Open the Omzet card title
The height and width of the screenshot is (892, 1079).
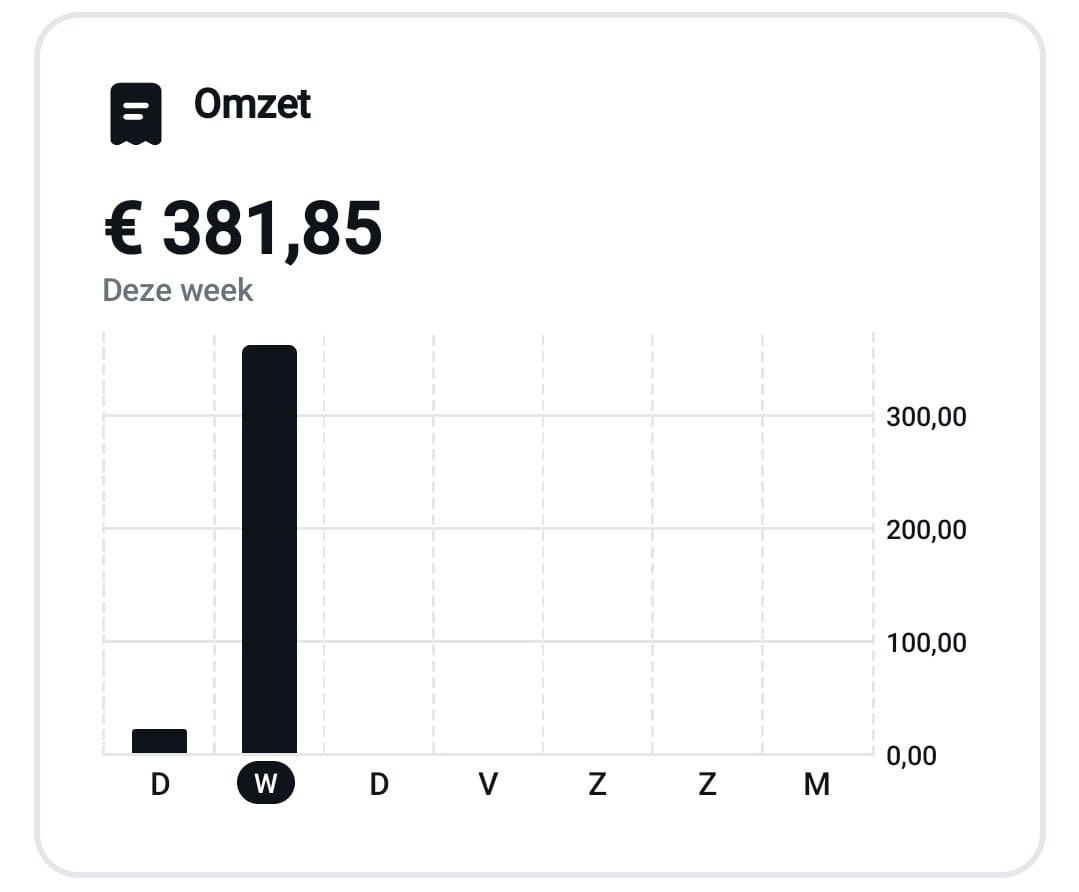[x=252, y=104]
